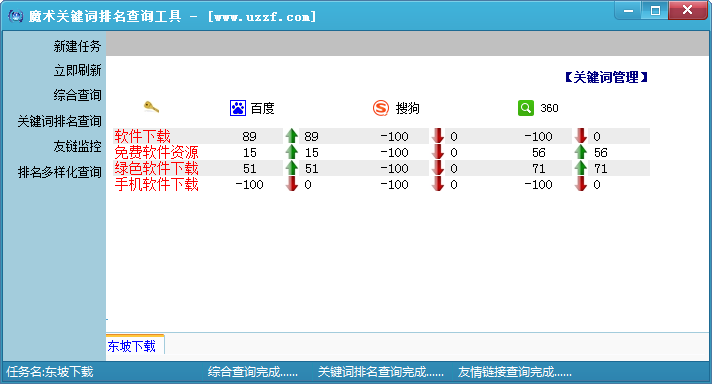Click the 搜狗 column header

(407, 108)
